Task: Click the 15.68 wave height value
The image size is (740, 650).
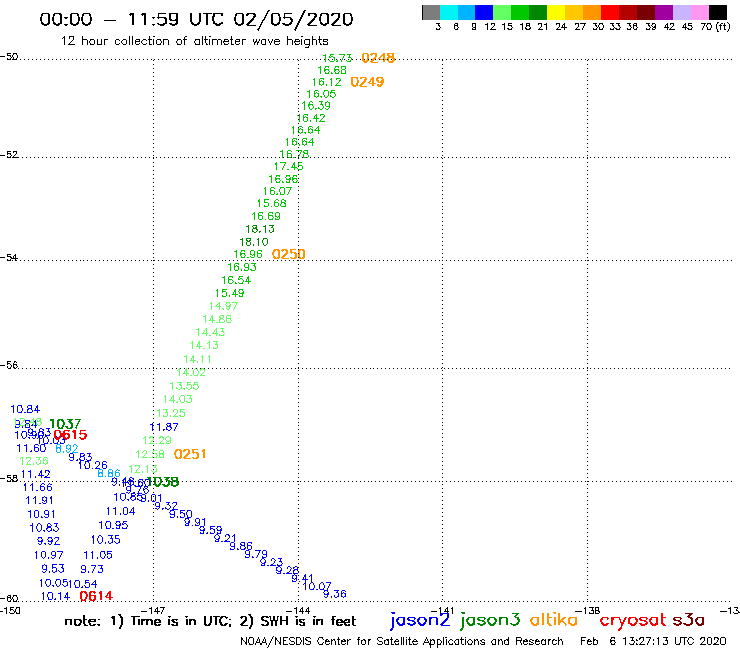Action: (272, 203)
